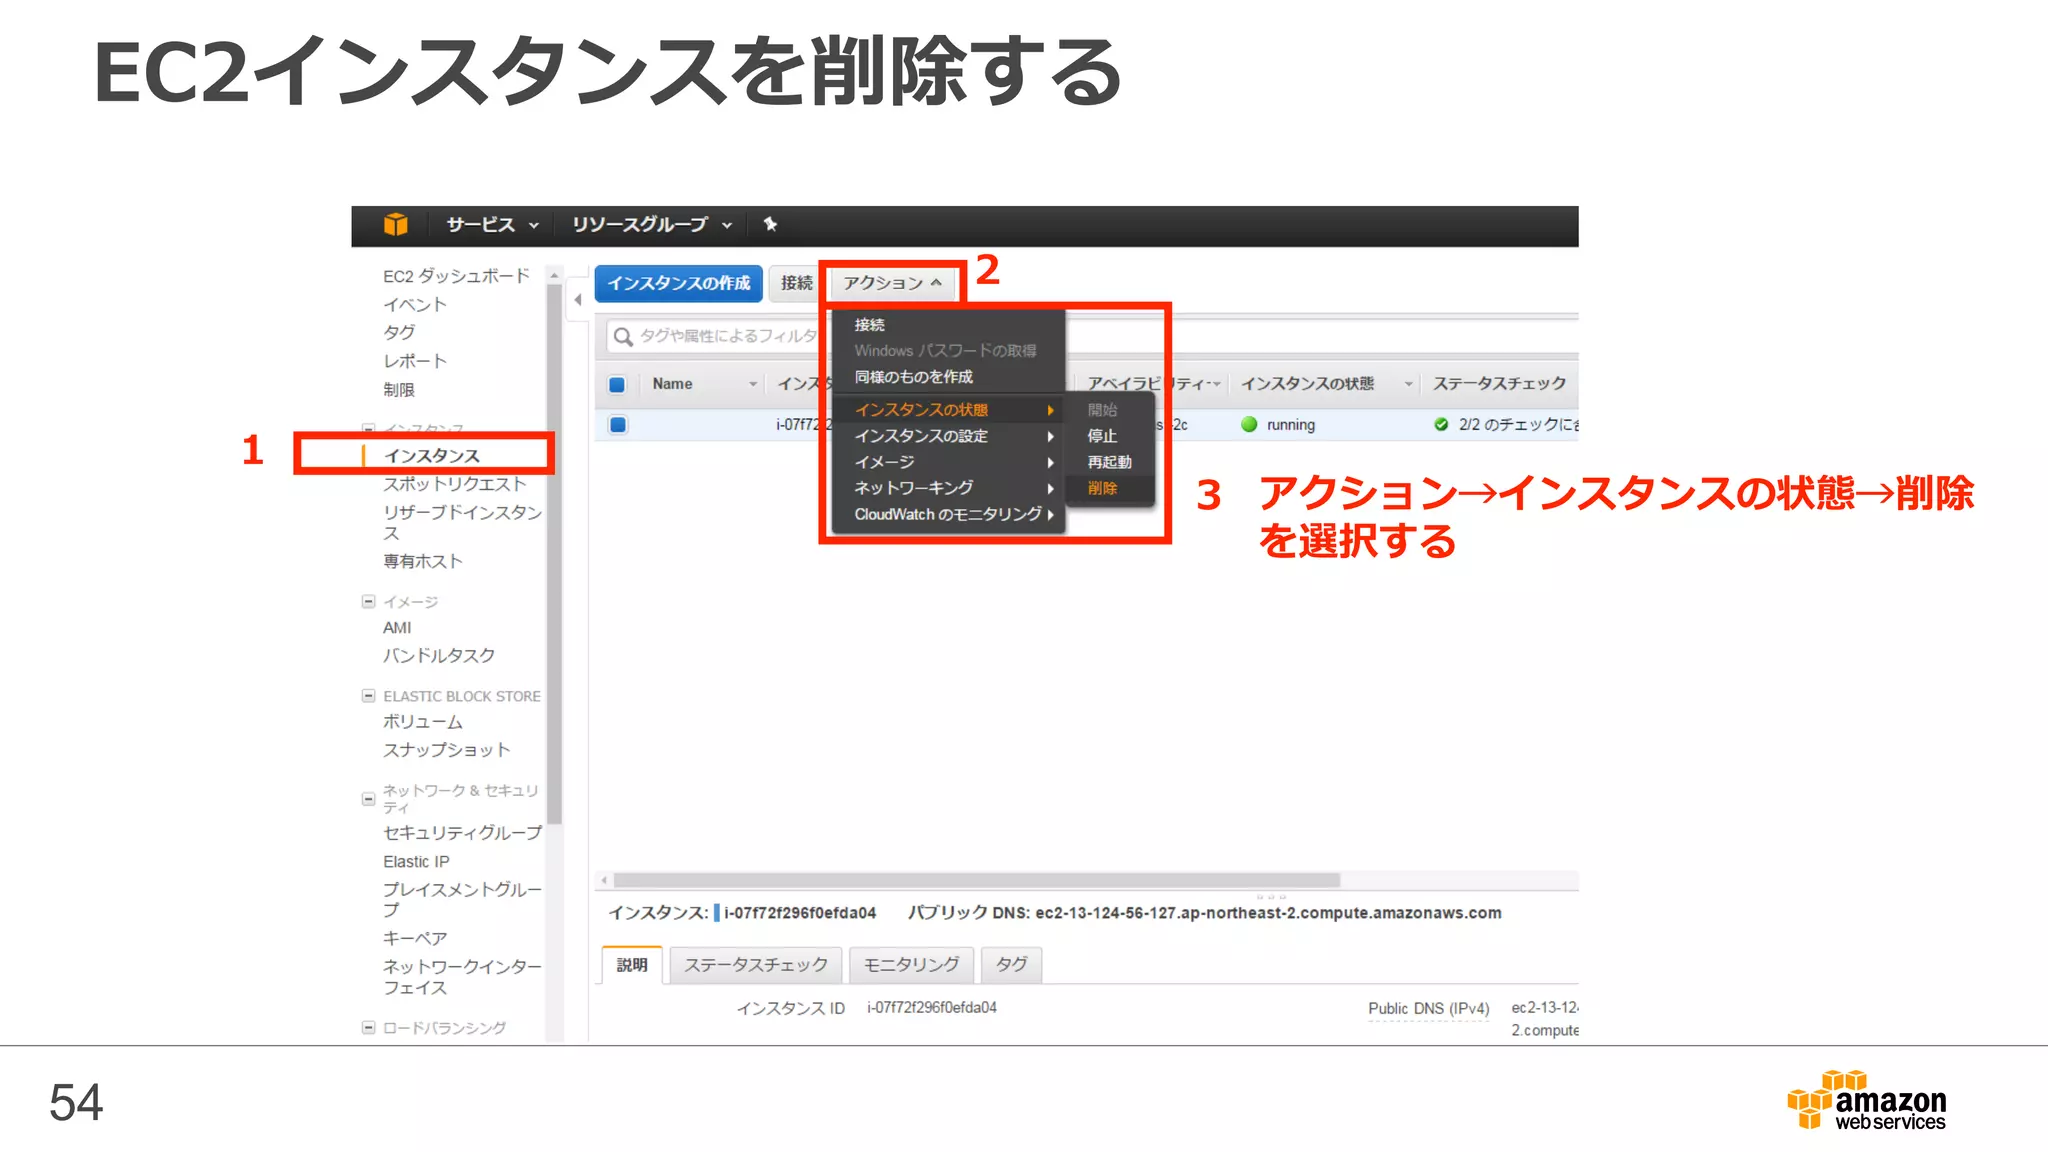Collapse the イメージ sidebar section
Screen dimensions: 2048x1152
click(x=368, y=601)
